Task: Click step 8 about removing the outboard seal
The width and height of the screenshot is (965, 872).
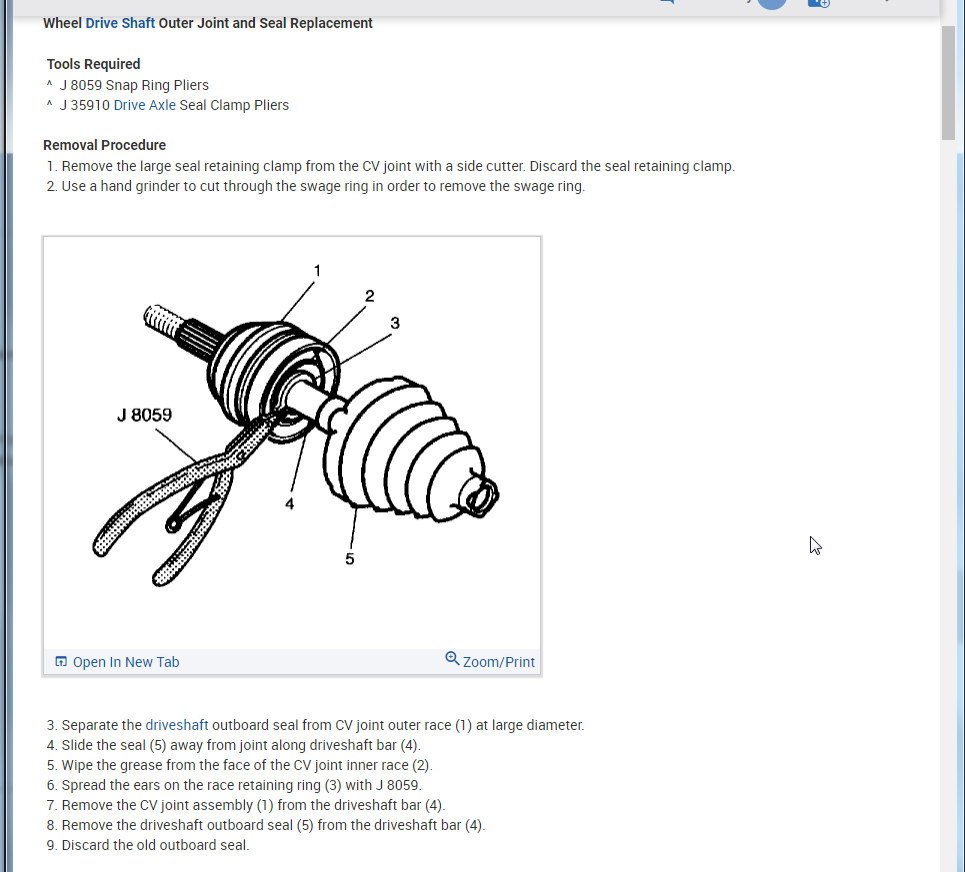Action: click(x=266, y=825)
